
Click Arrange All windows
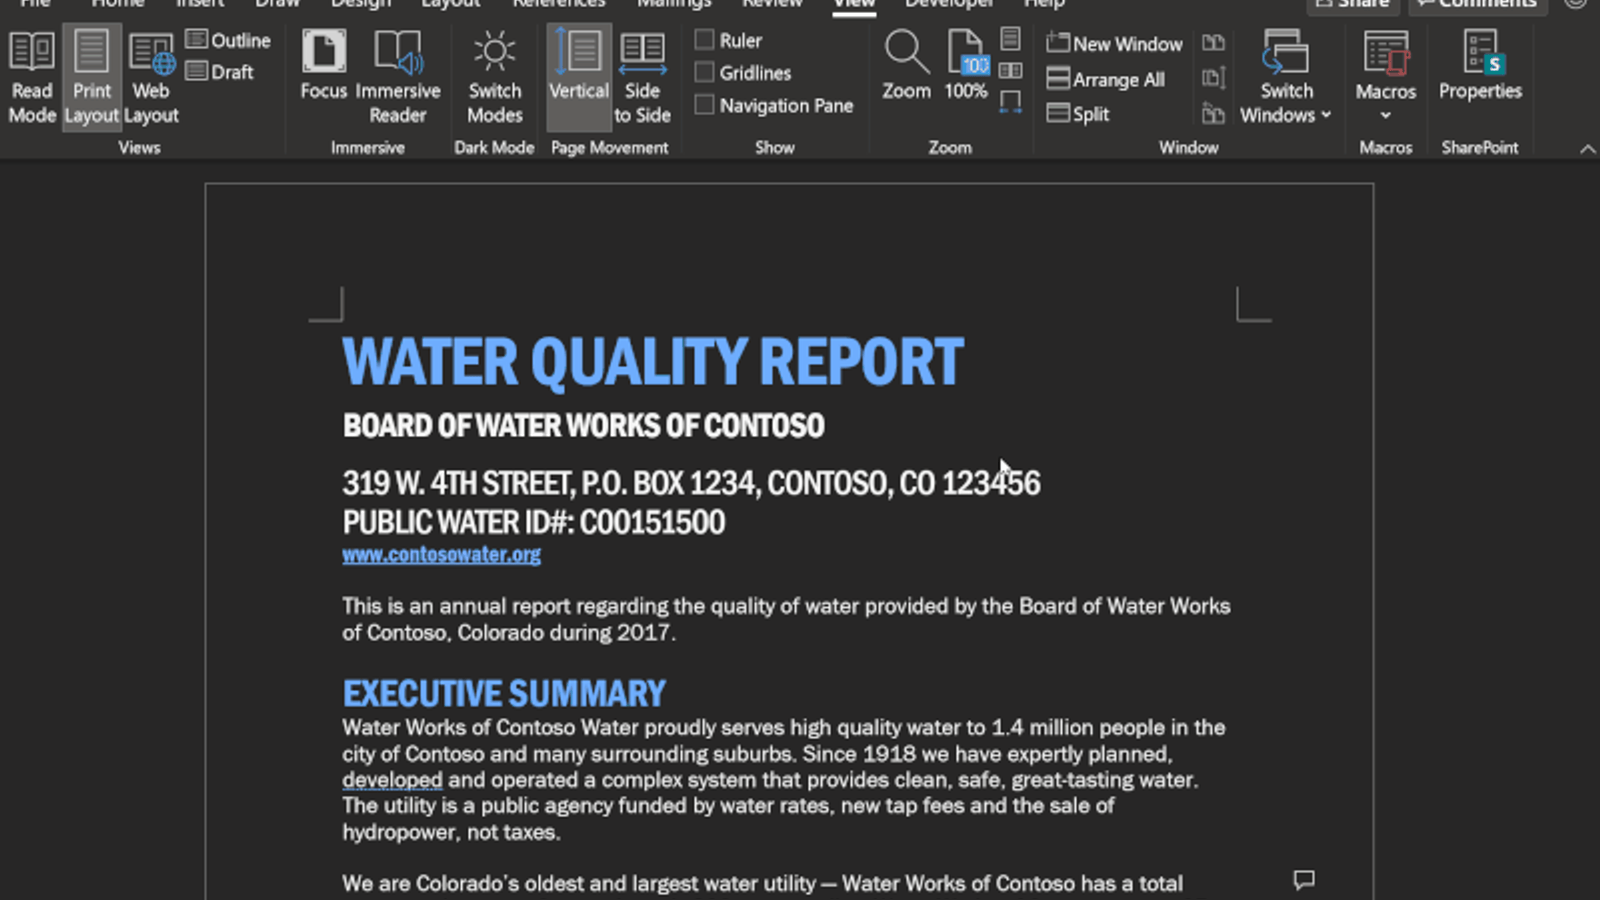[x=1106, y=79]
